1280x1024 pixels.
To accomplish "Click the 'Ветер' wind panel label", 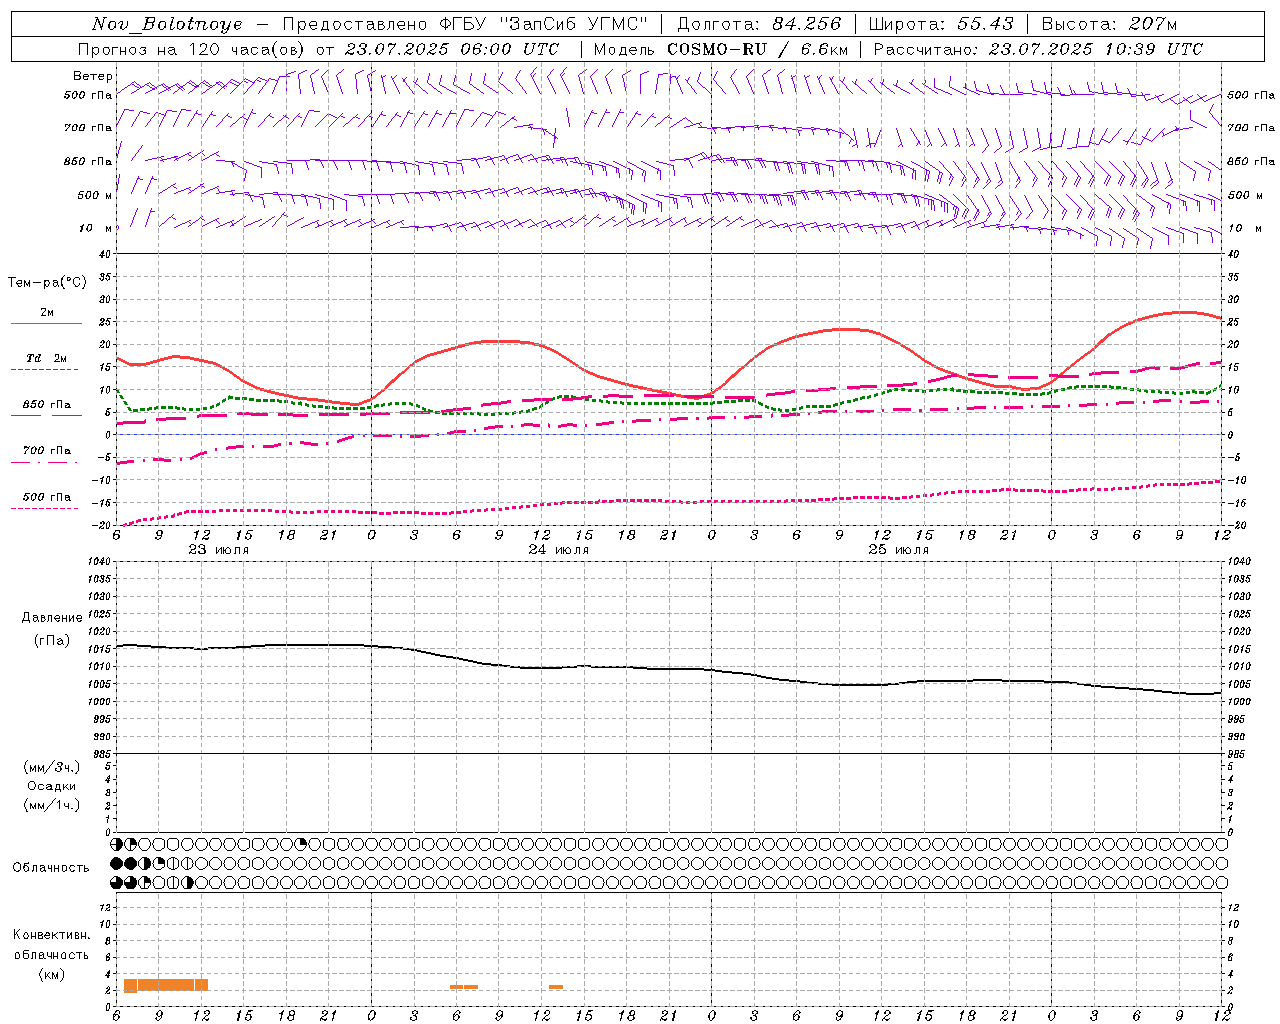I will coord(92,76).
